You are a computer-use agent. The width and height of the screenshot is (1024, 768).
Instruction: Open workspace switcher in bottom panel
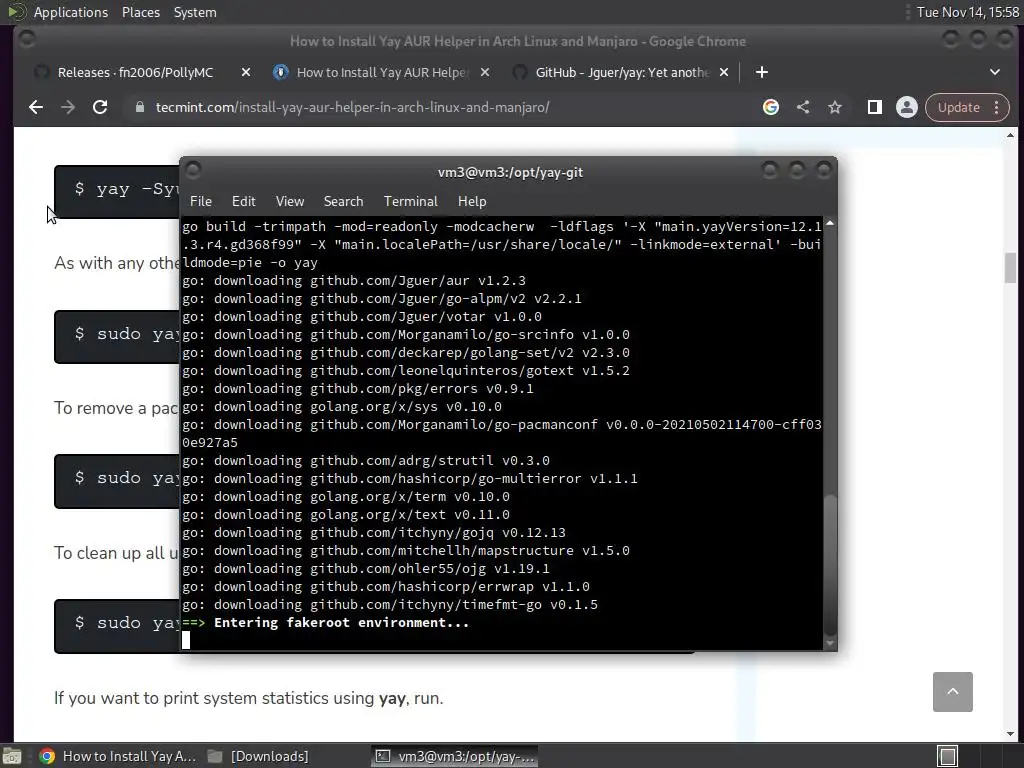point(948,756)
